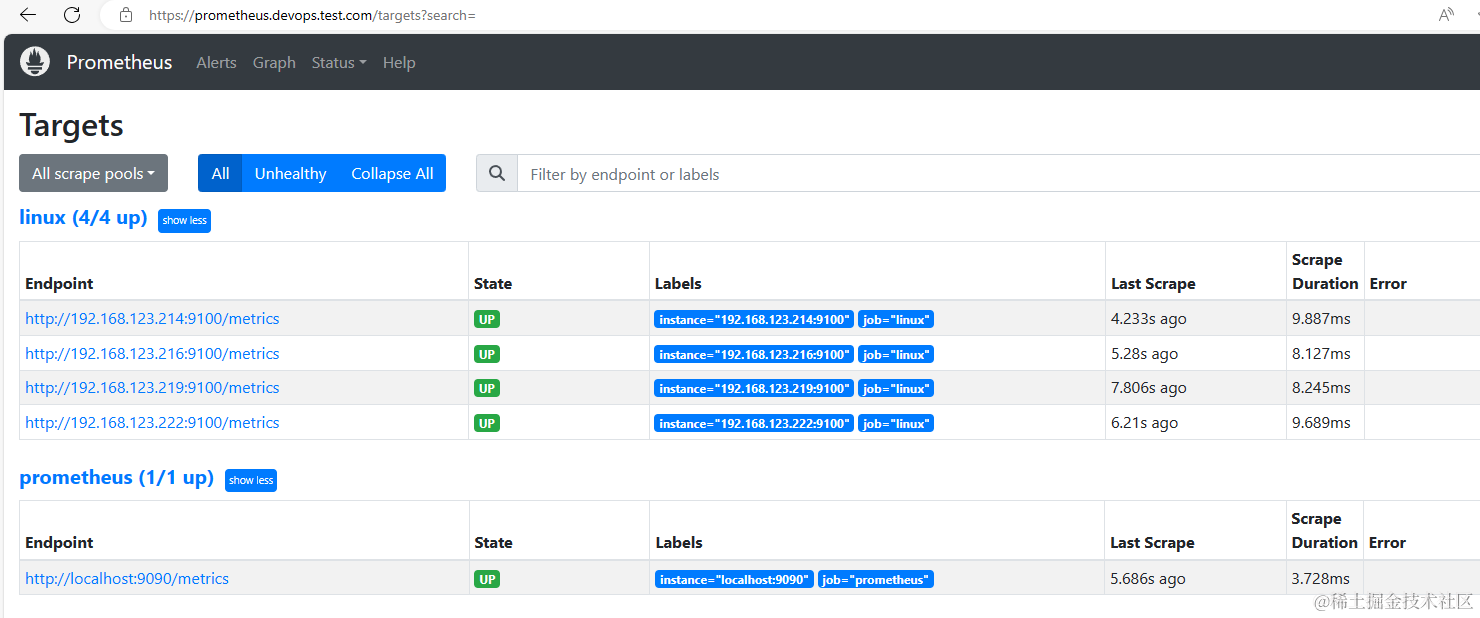Click the UP badge for 192.168.123.222
This screenshot has width=1480, height=618.
(487, 423)
